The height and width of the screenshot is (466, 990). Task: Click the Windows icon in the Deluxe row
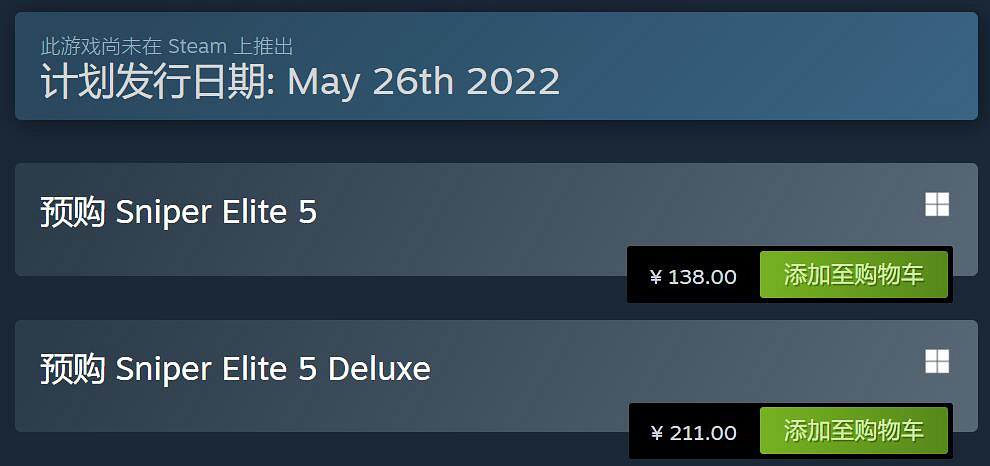pyautogui.click(x=937, y=361)
